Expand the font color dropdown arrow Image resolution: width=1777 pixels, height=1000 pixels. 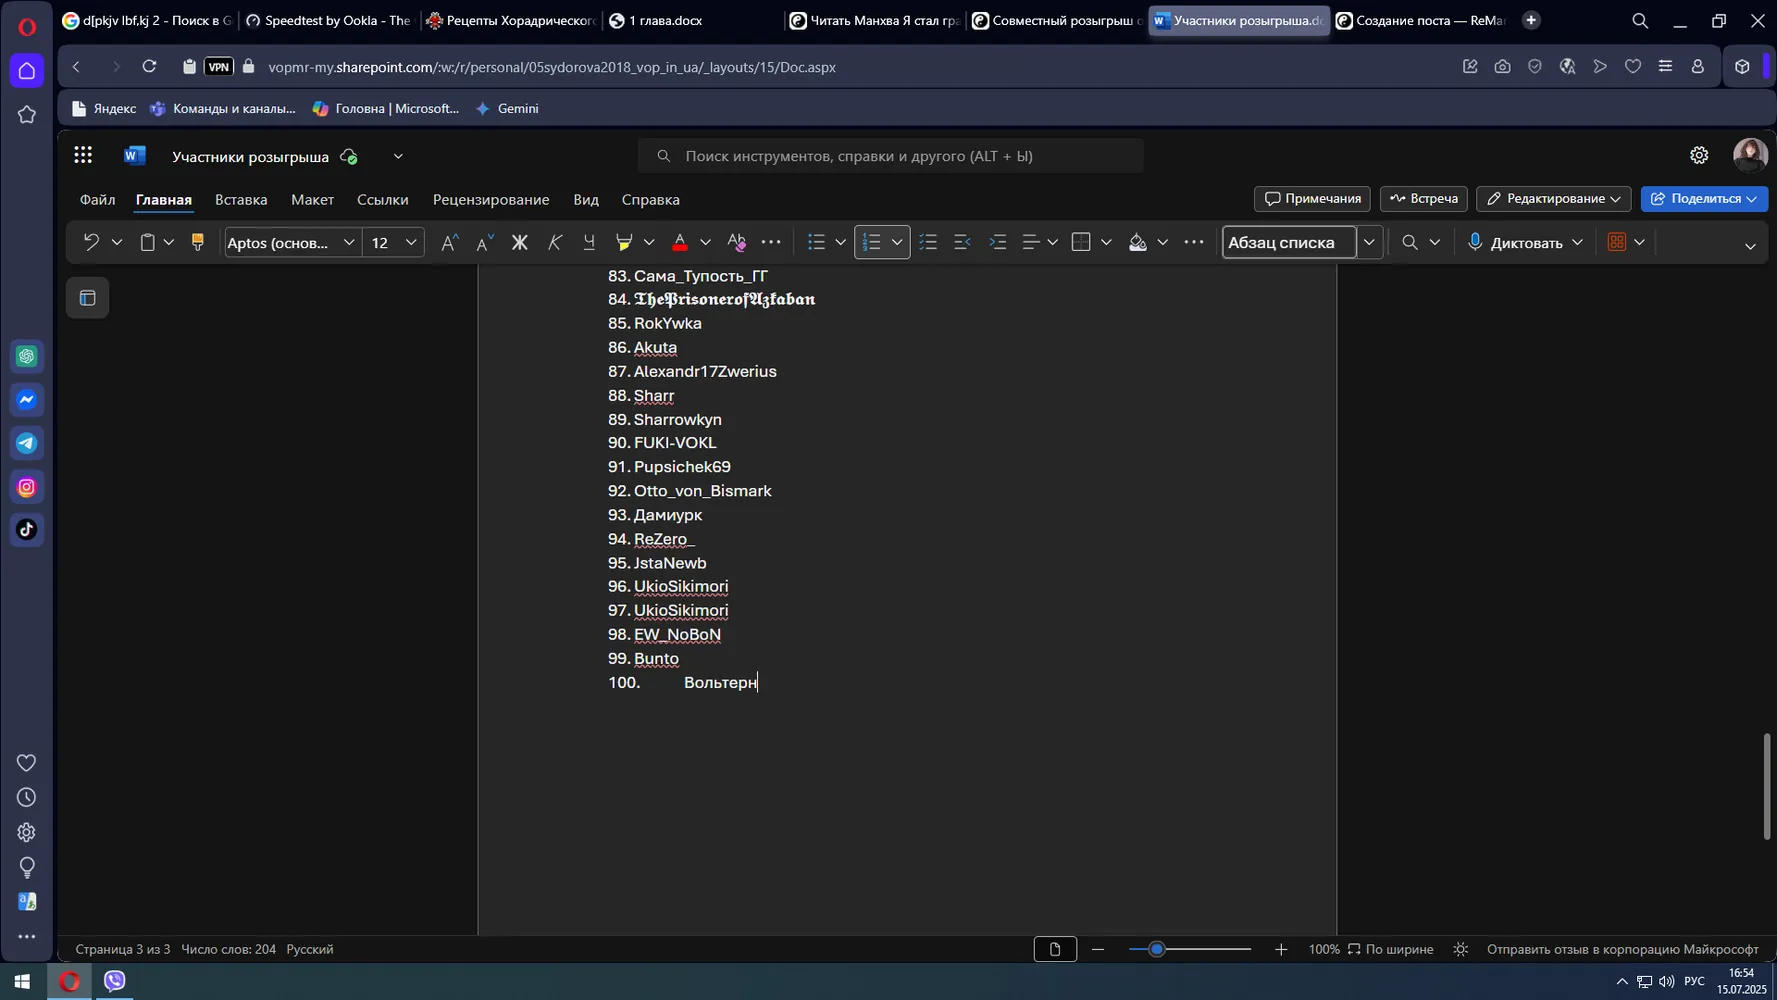coord(705,242)
